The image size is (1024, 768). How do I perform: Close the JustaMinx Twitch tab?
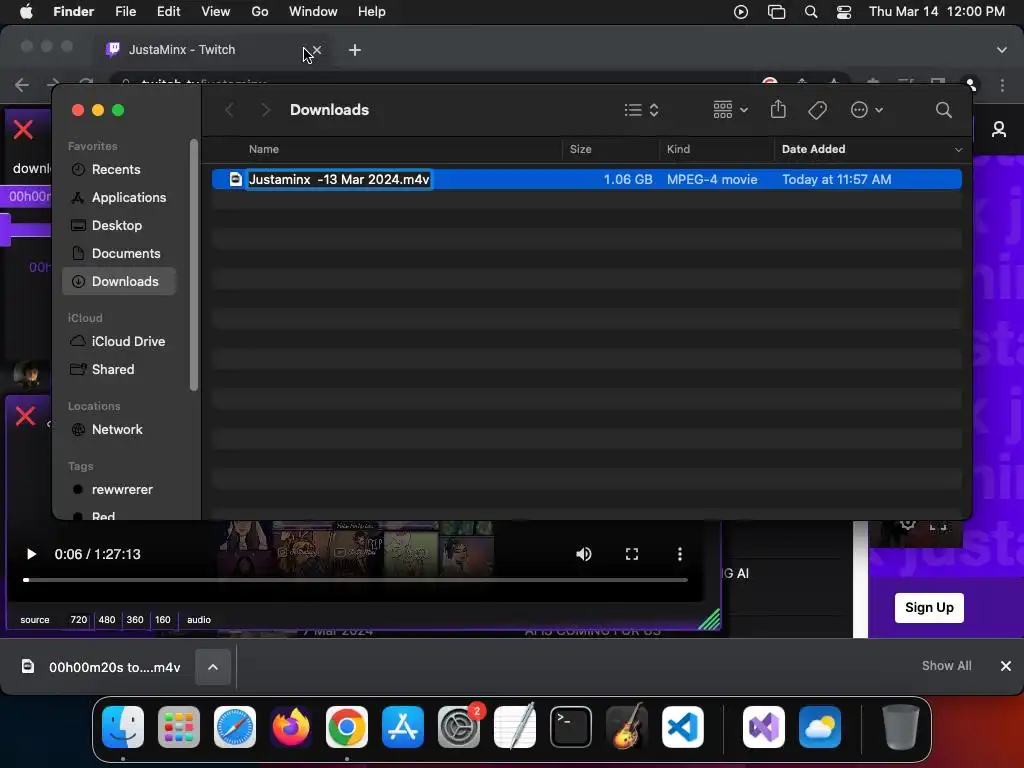point(317,50)
